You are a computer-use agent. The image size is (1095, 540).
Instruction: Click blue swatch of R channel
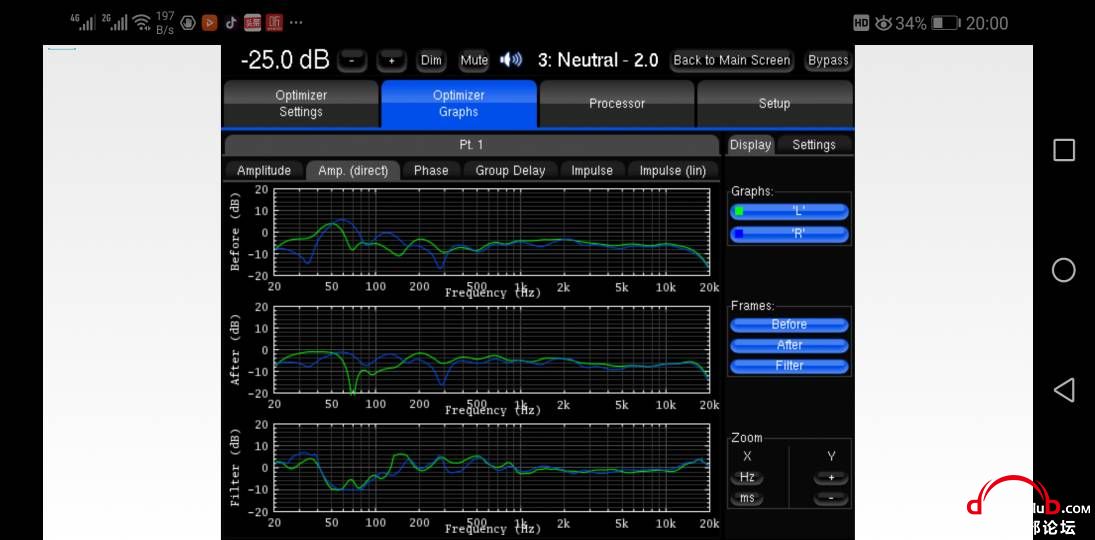[x=739, y=234]
